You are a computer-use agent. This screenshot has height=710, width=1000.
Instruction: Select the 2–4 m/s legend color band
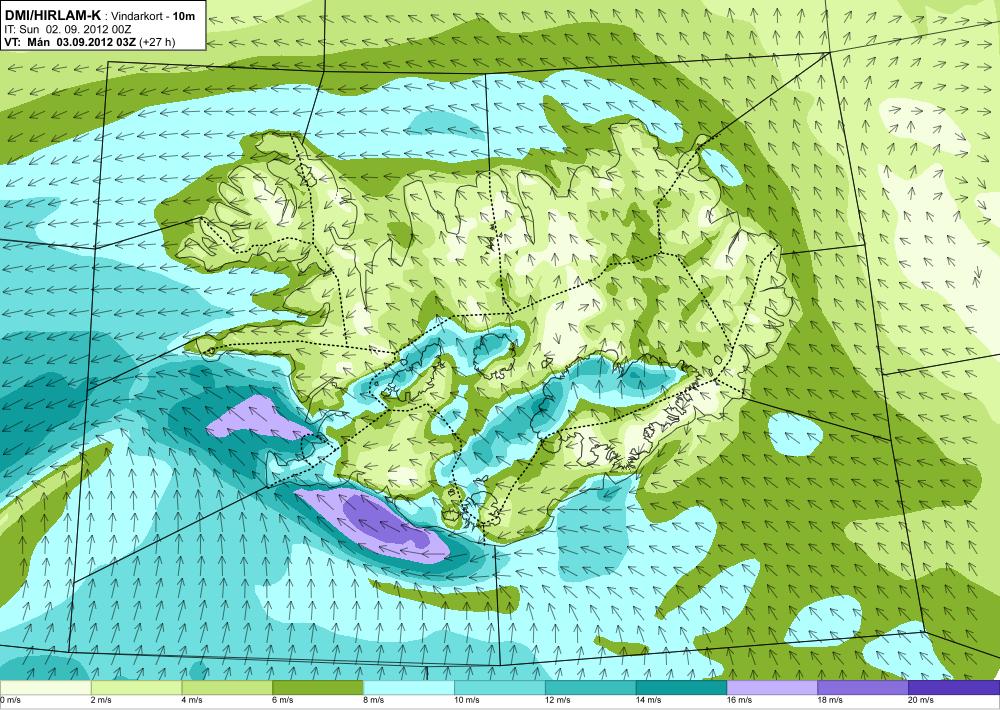click(136, 688)
